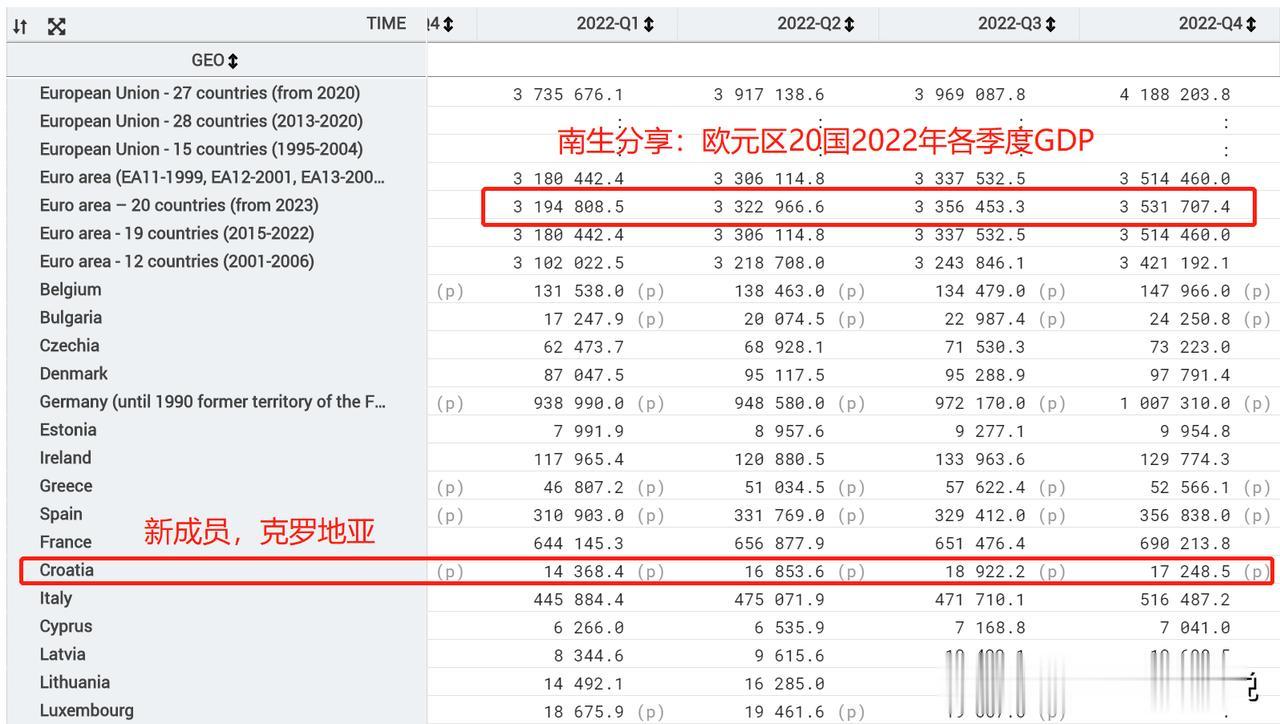
Task: Click the expand fullscreen table icon
Action: point(56,27)
